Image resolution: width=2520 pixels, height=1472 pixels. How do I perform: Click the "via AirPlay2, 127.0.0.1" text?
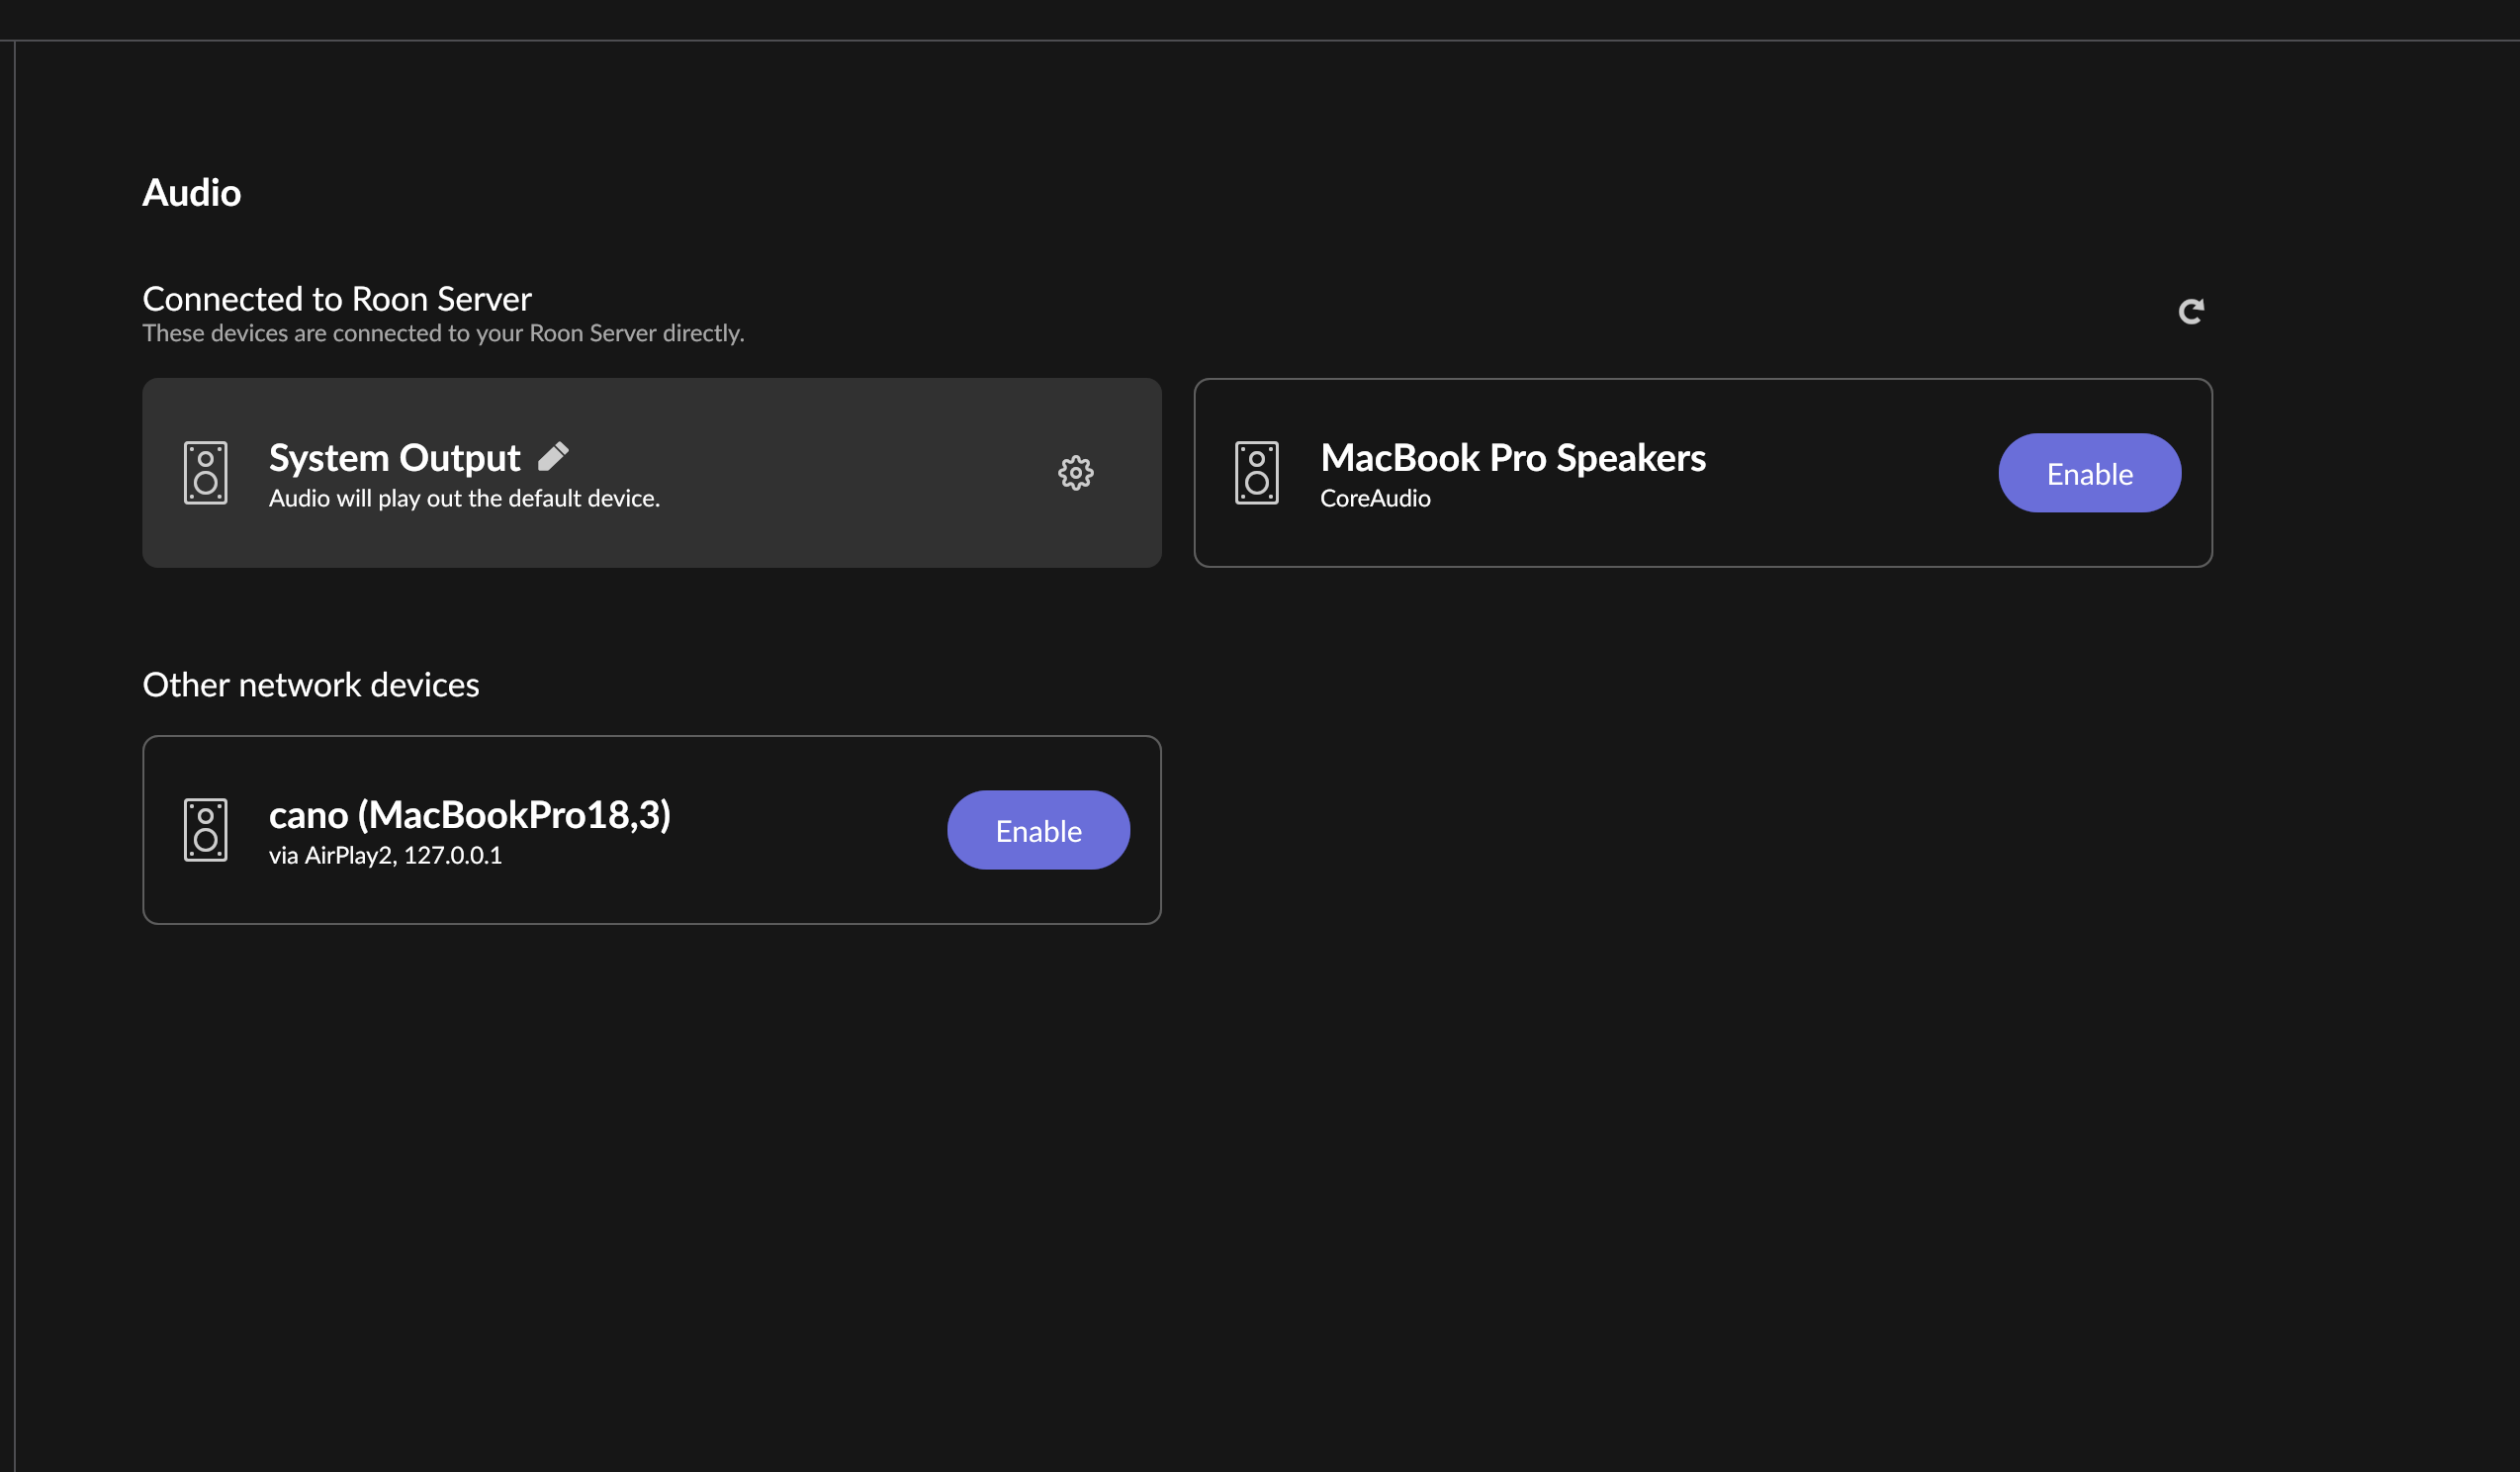coord(385,855)
